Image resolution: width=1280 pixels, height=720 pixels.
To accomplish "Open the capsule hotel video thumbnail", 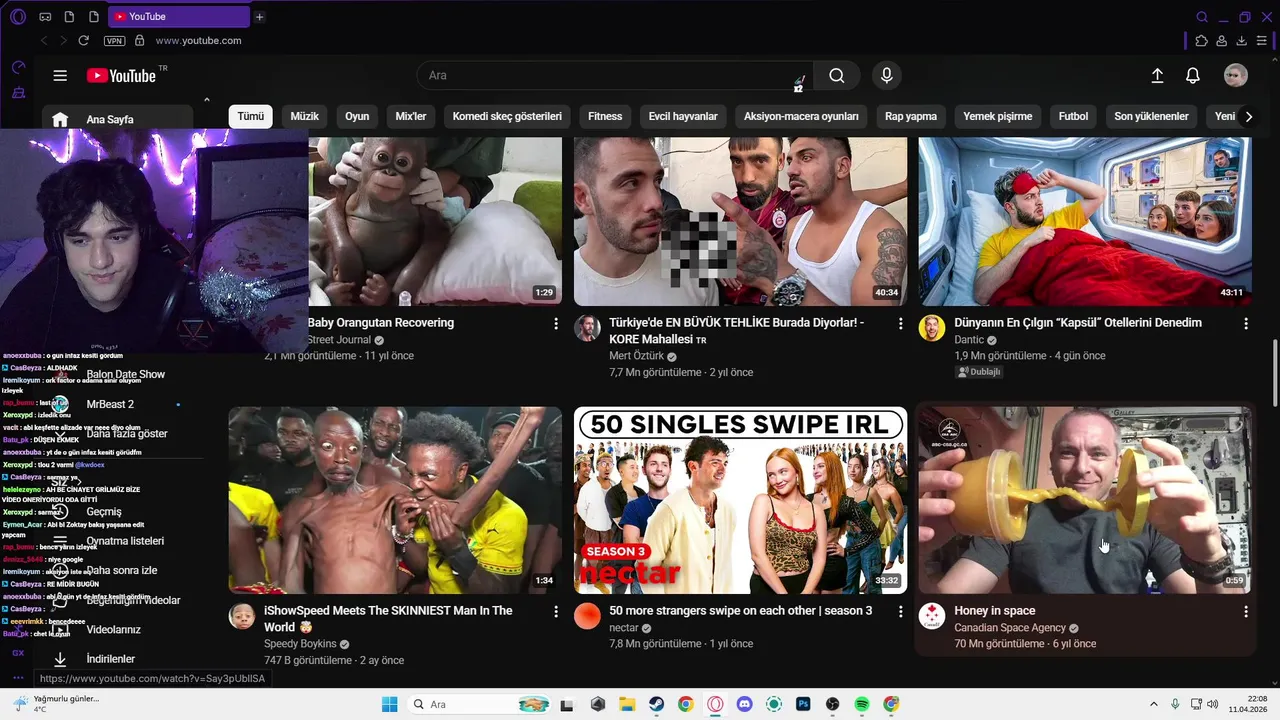I will (x=1085, y=221).
